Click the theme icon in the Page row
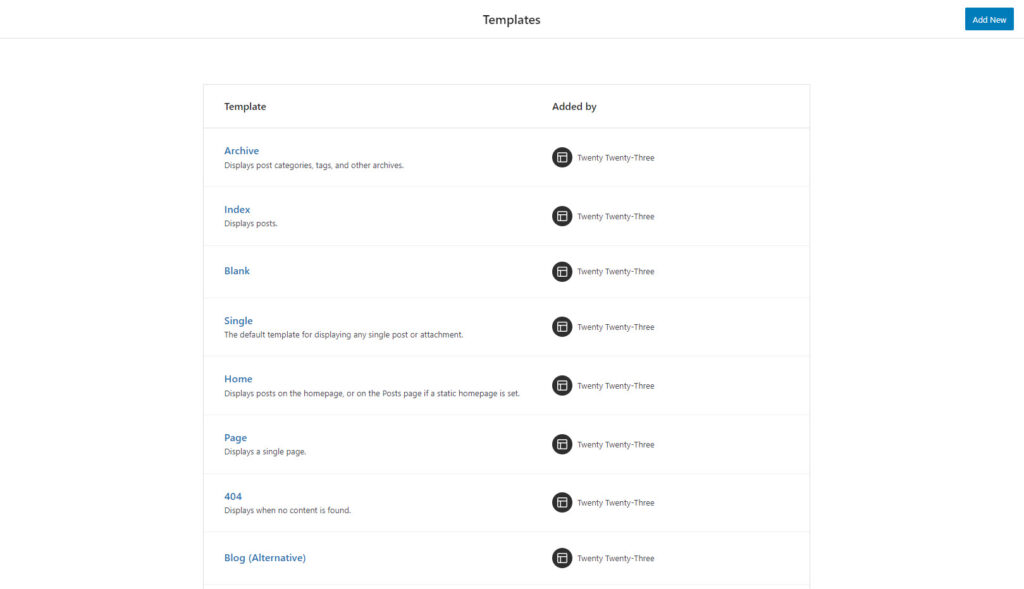Screen dimensions: 1024x589 click(562, 444)
